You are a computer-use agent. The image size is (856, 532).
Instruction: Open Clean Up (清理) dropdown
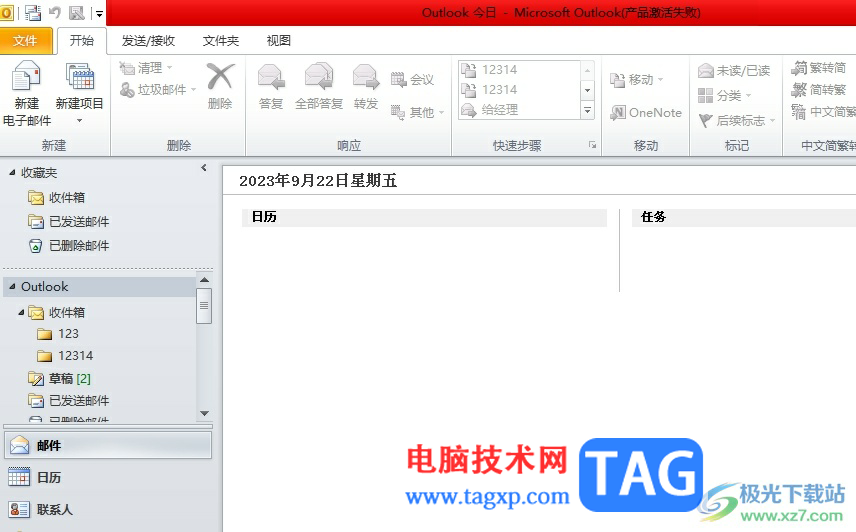(146, 68)
